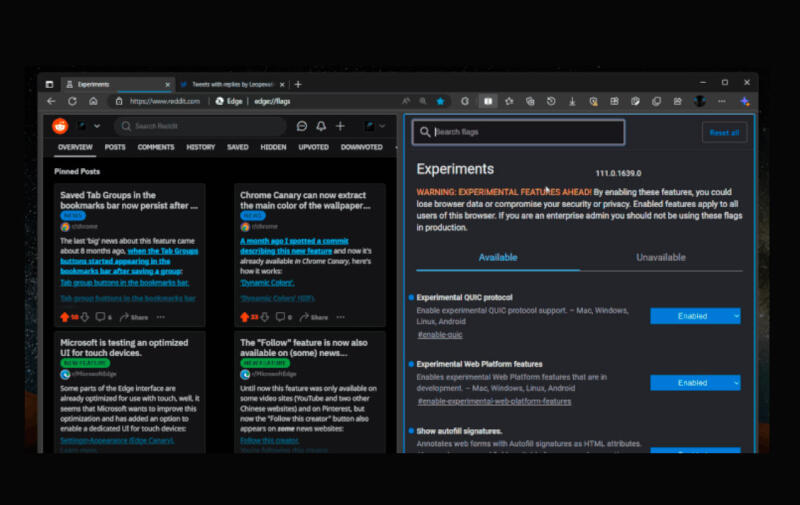Upvote the Chrome Canary wallpaper color post
The image size is (800, 505).
244,317
